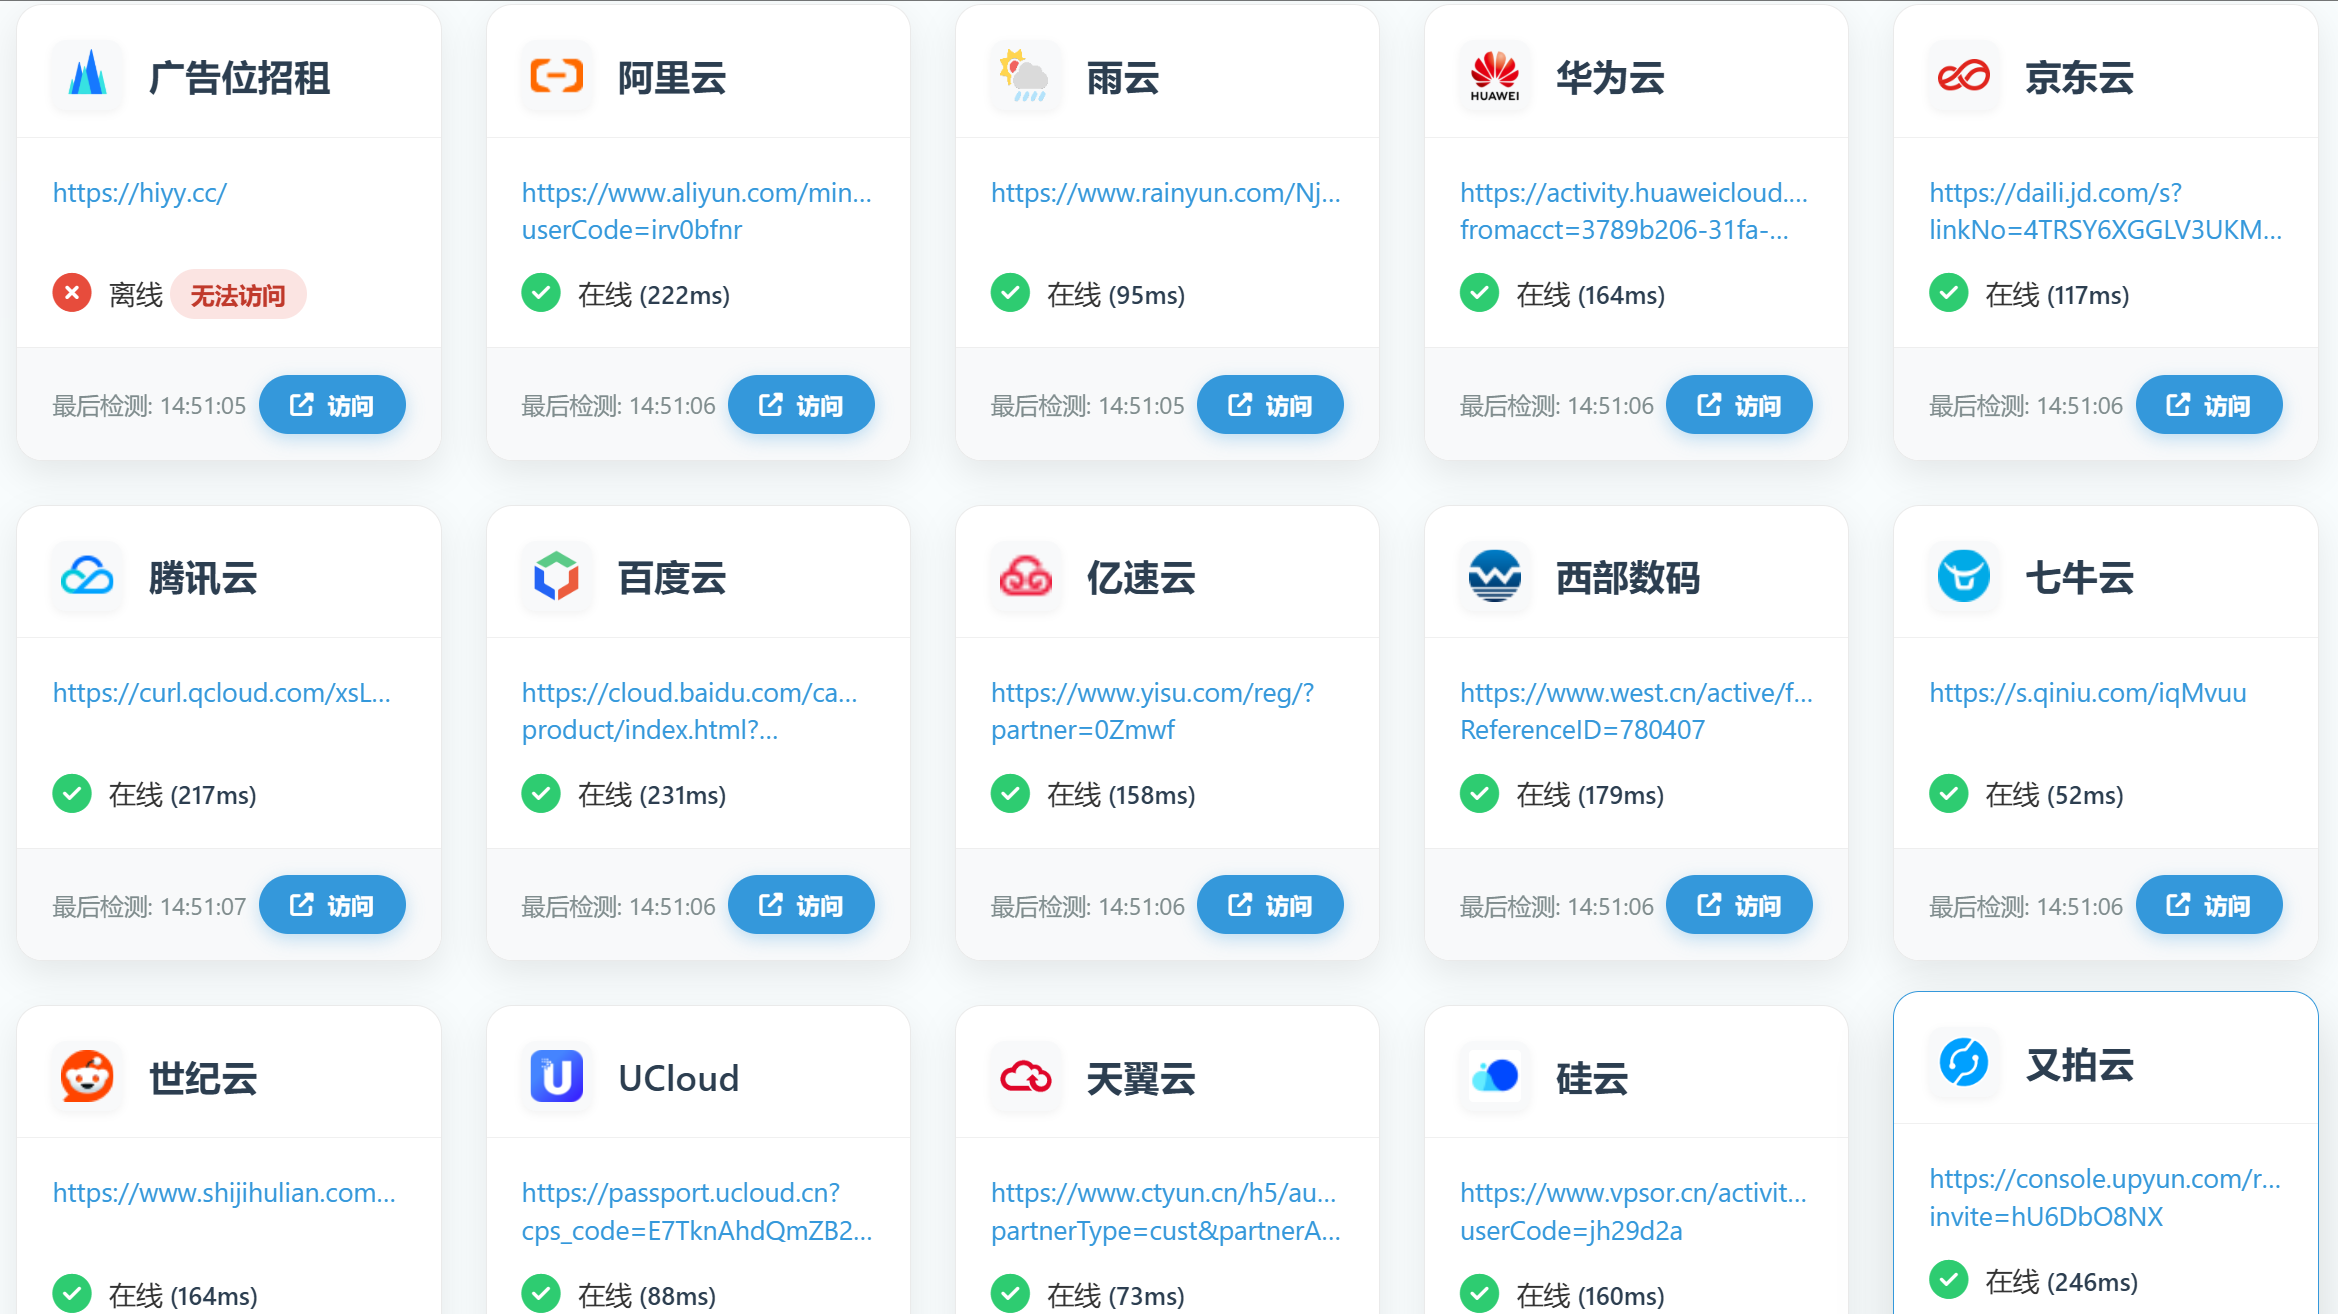Image resolution: width=2338 pixels, height=1314 pixels.
Task: Click green online check icon for 雨云
Action: (x=1010, y=294)
